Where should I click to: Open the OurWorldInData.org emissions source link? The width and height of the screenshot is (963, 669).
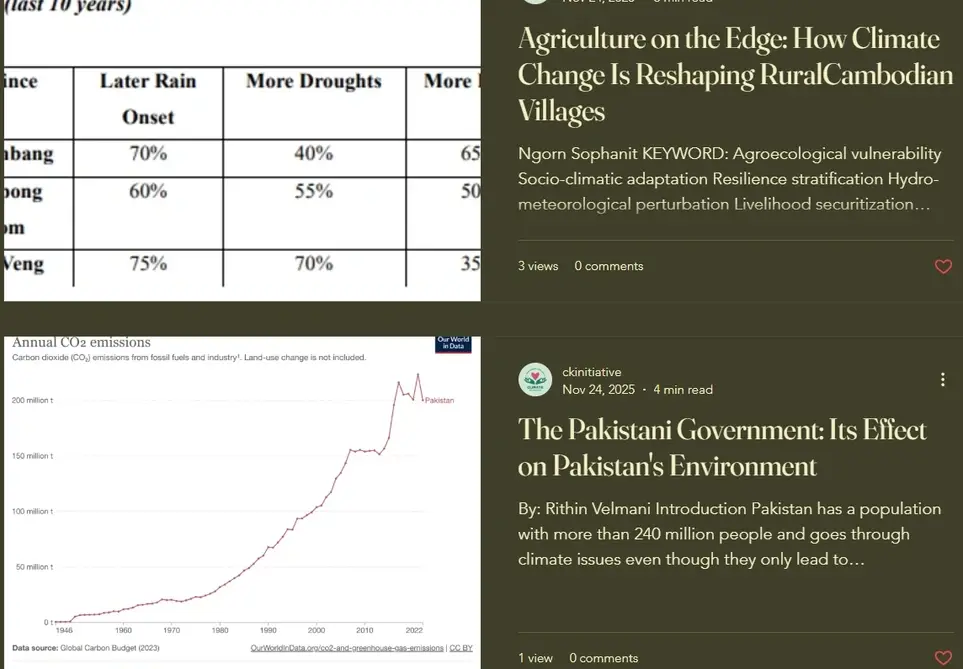347,648
